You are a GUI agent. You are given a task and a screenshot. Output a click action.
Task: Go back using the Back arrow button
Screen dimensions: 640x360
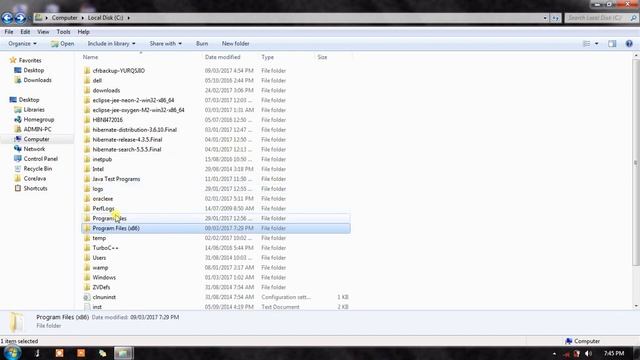pos(7,18)
